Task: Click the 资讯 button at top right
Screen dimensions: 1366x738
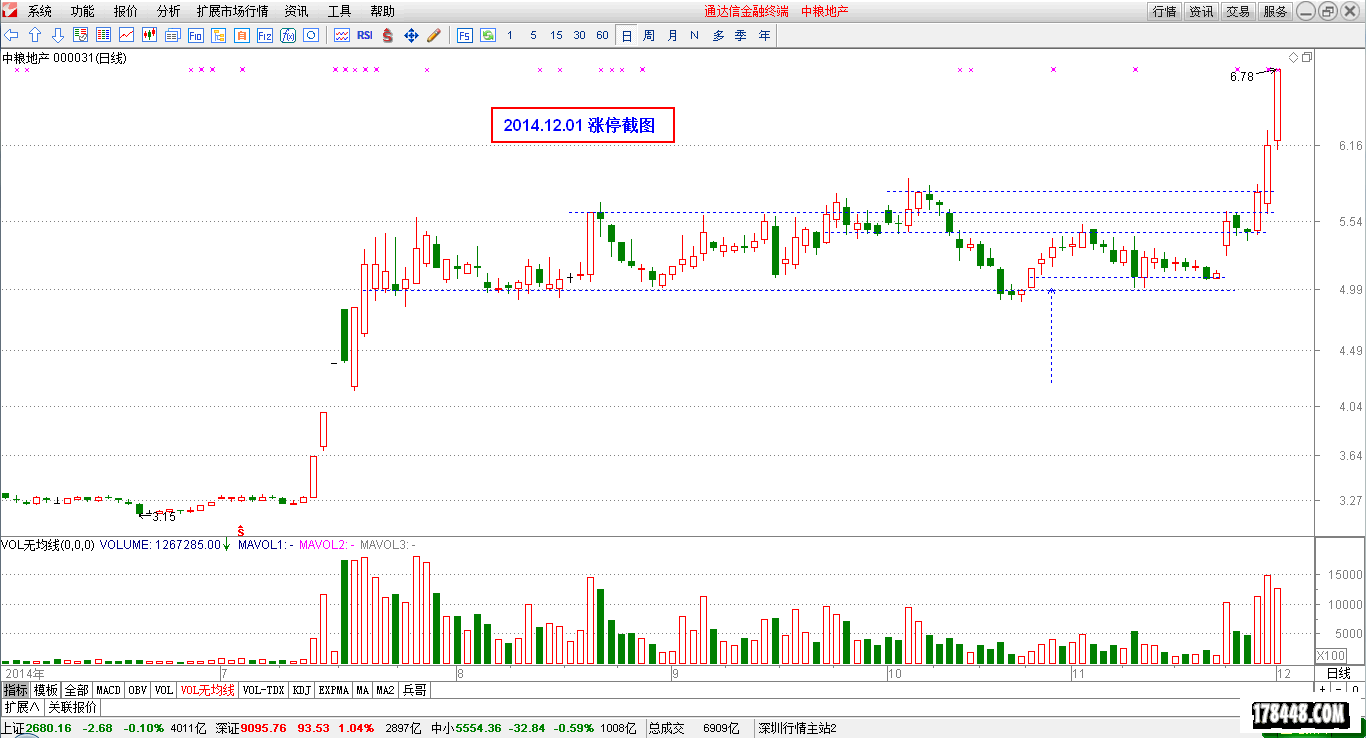Action: [x=1201, y=11]
